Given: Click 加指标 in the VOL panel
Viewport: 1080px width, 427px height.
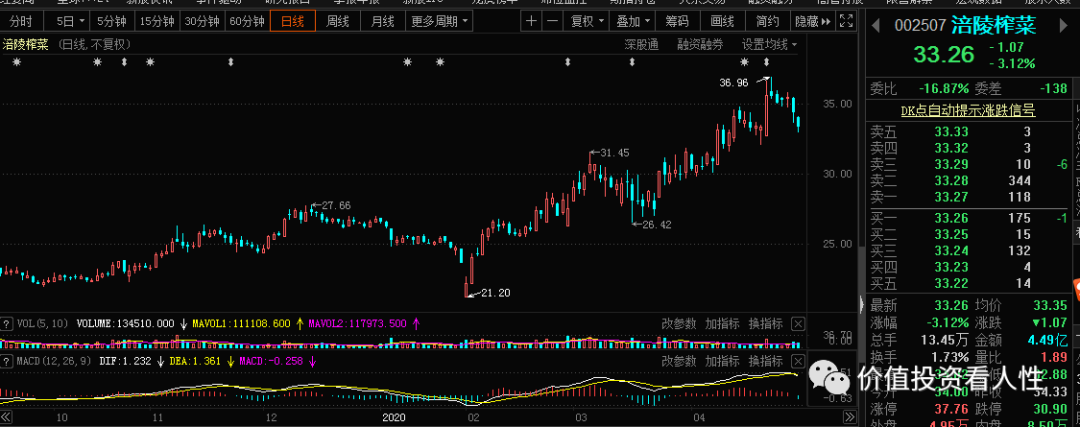Looking at the screenshot, I should pos(723,324).
